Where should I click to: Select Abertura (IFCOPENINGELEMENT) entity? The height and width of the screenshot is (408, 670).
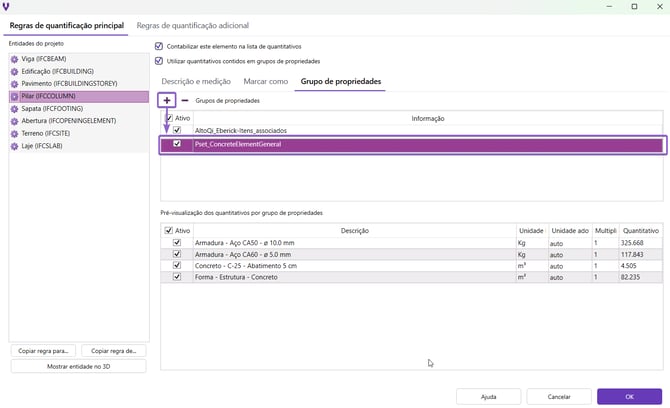click(x=79, y=121)
